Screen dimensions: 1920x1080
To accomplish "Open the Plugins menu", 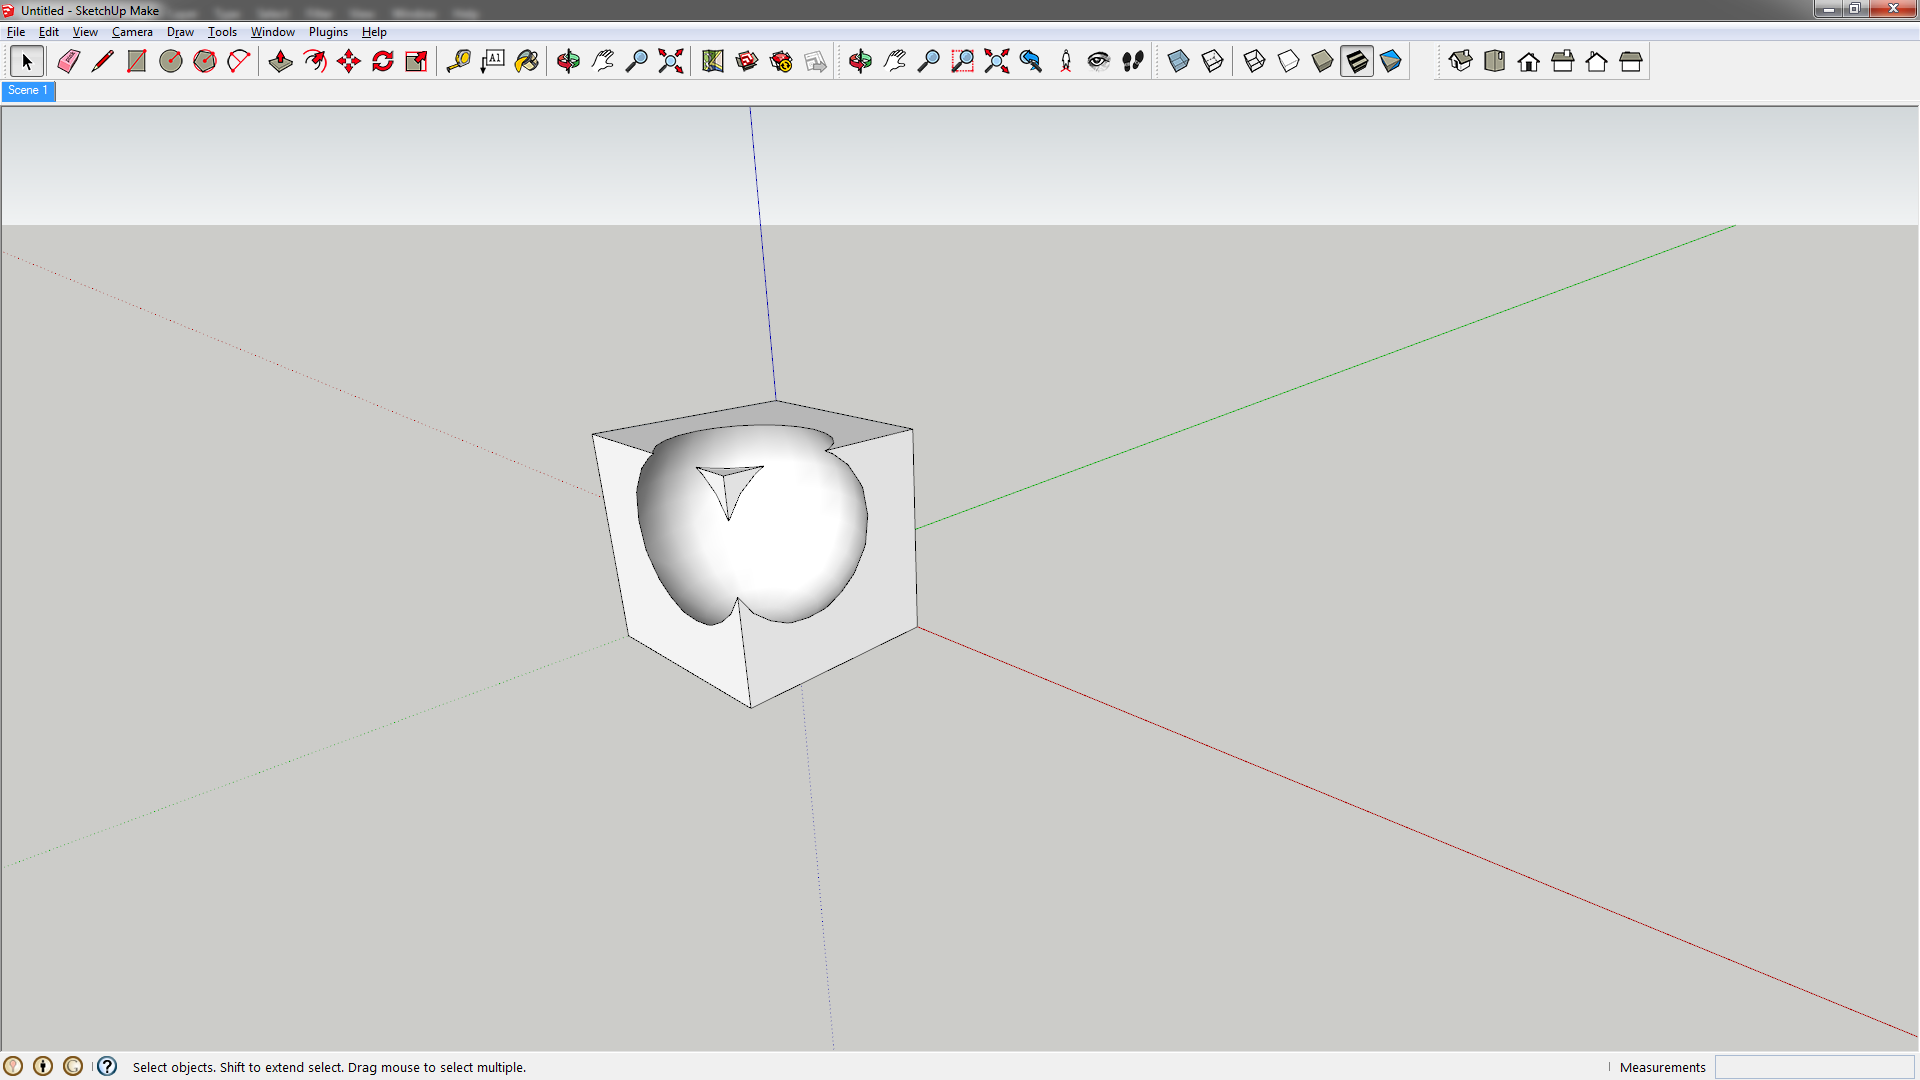I will coord(328,31).
